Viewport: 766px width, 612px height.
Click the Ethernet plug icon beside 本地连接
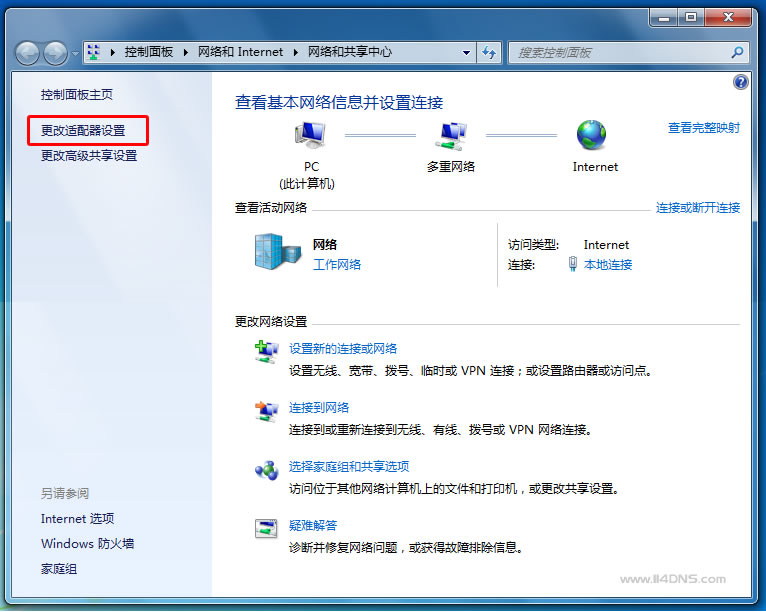click(573, 264)
